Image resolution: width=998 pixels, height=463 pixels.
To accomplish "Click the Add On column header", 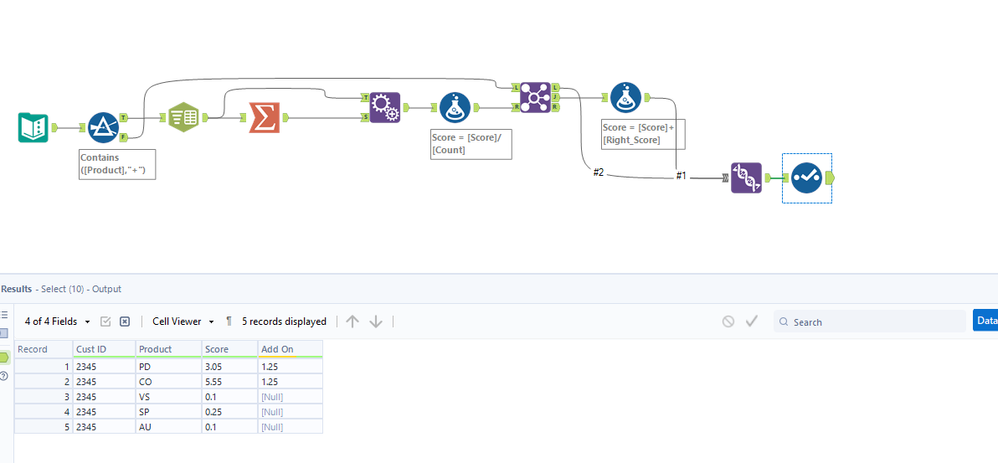I will click(x=290, y=349).
